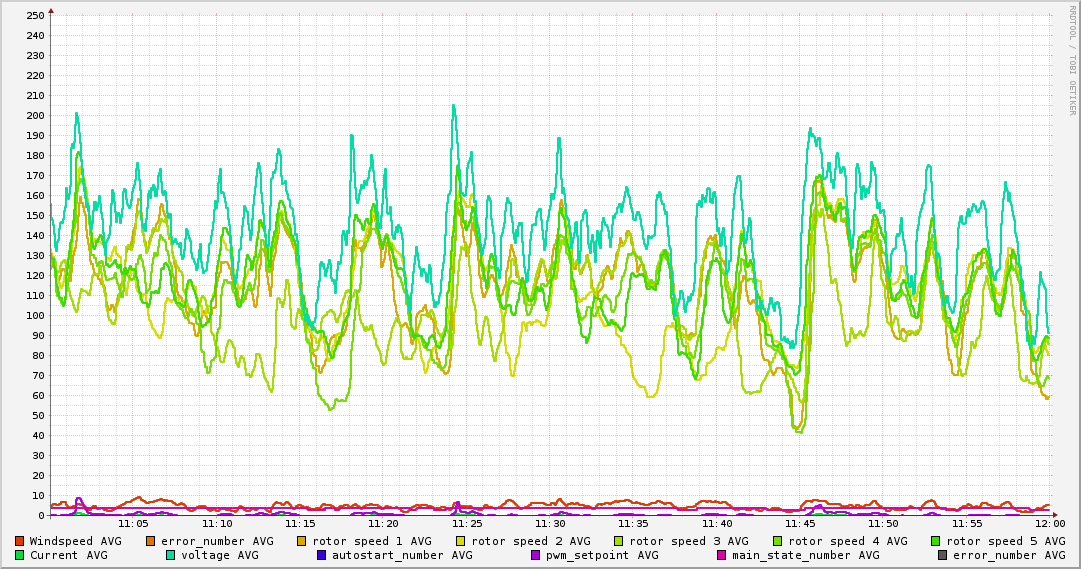Click the gray error_number AVG legend swatch
The width and height of the screenshot is (1081, 569).
[942, 555]
